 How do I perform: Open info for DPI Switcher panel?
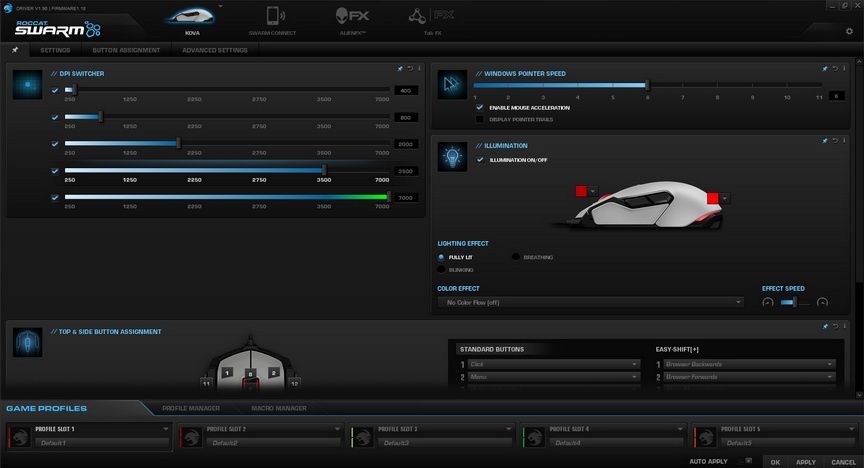(419, 68)
